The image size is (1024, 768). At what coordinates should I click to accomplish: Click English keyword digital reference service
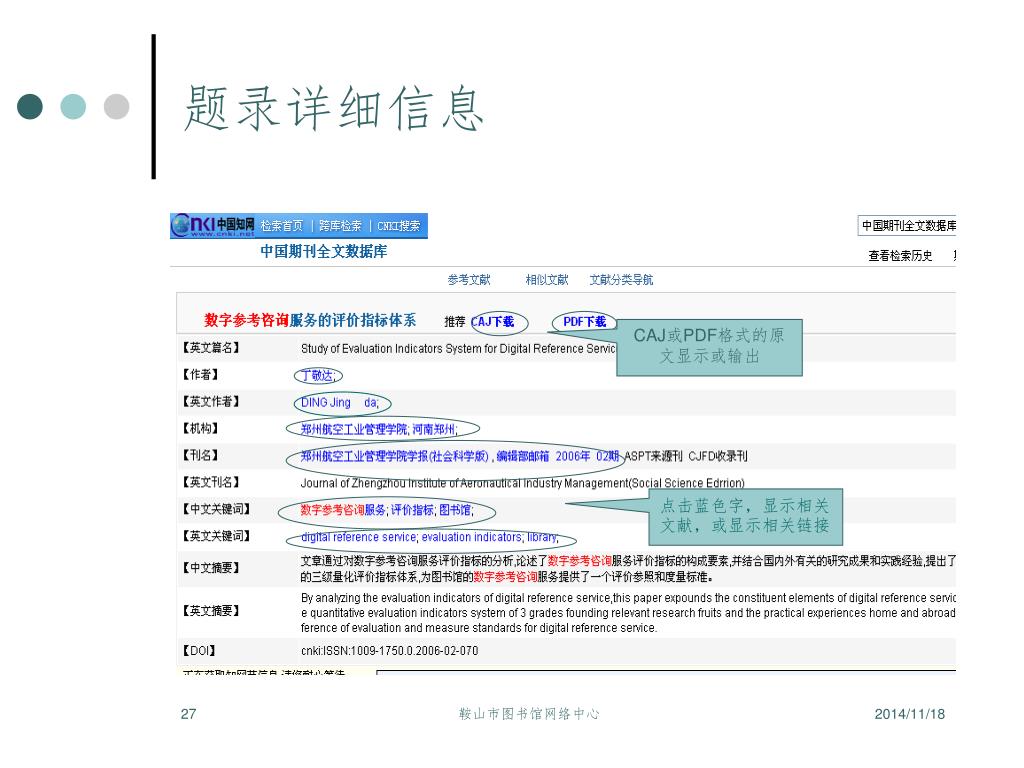[359, 537]
